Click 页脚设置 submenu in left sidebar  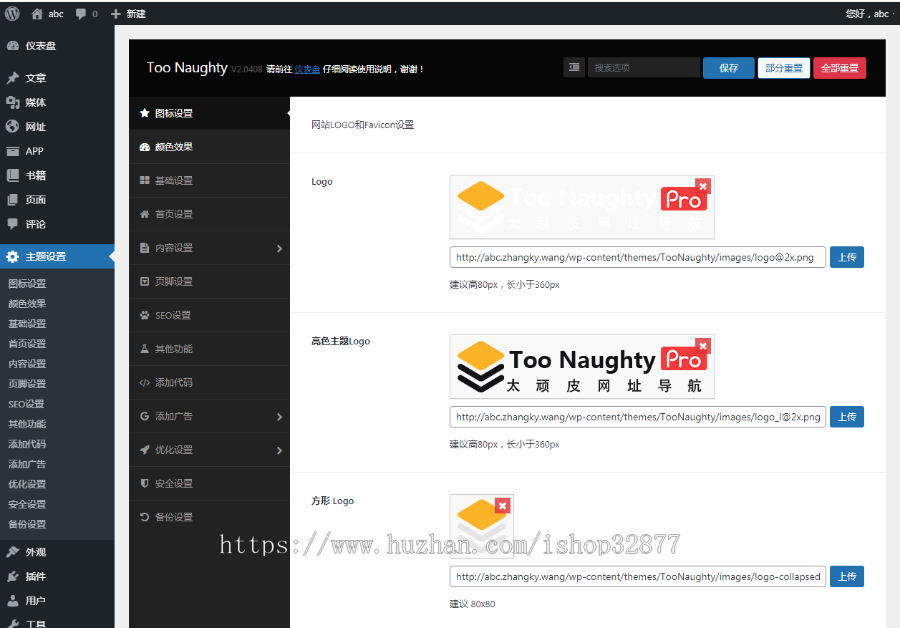pos(27,384)
